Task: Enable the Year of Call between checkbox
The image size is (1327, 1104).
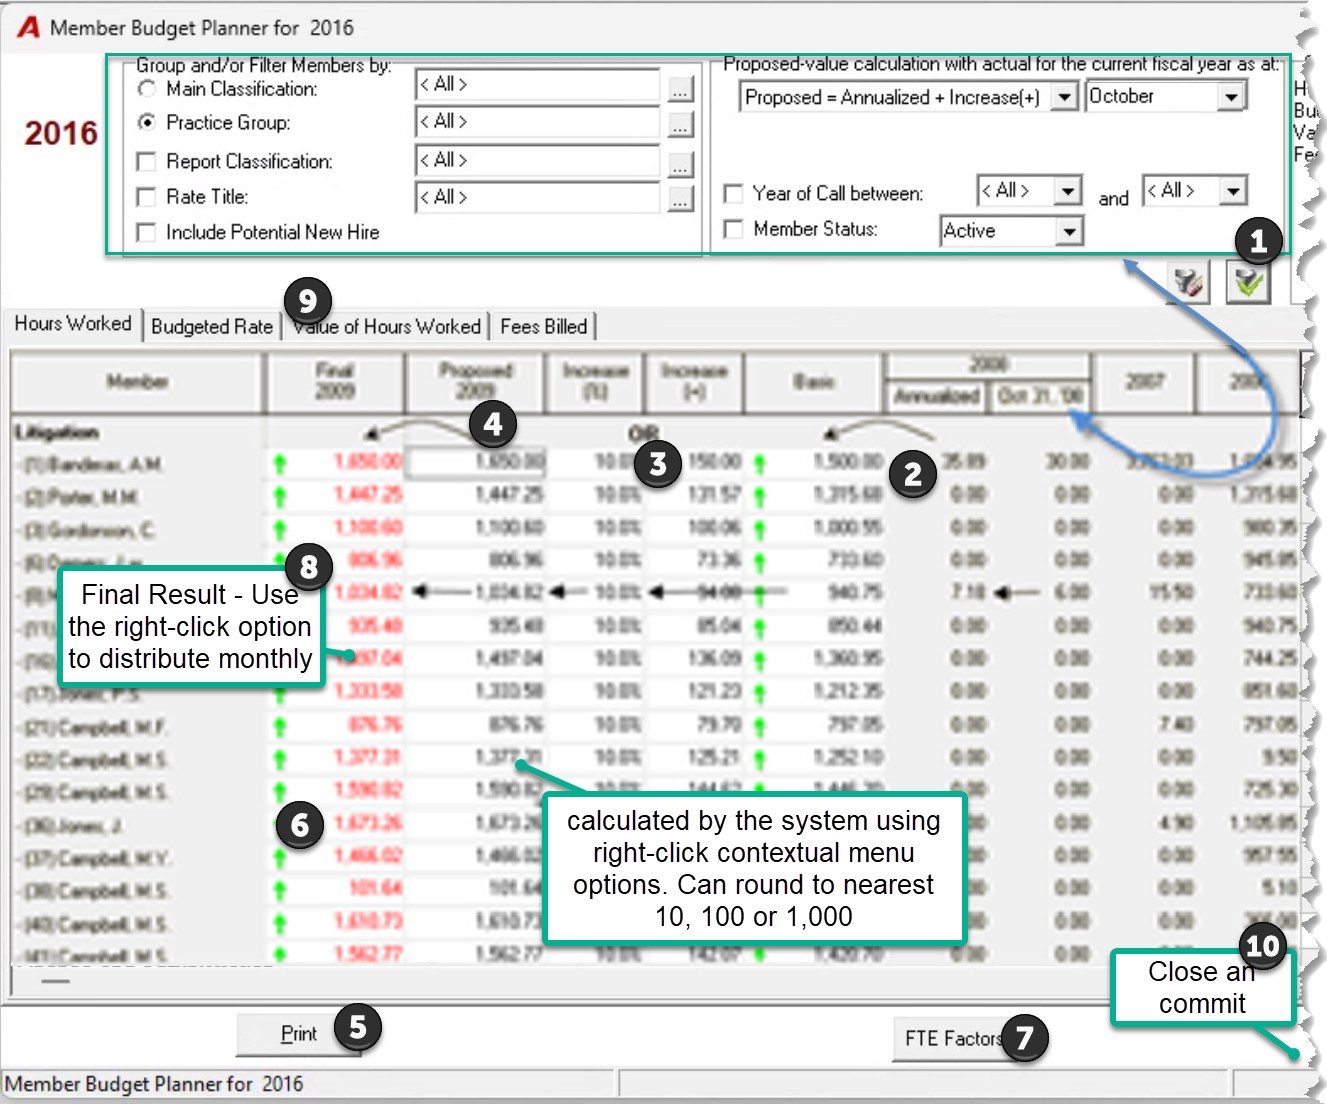Action: point(733,193)
